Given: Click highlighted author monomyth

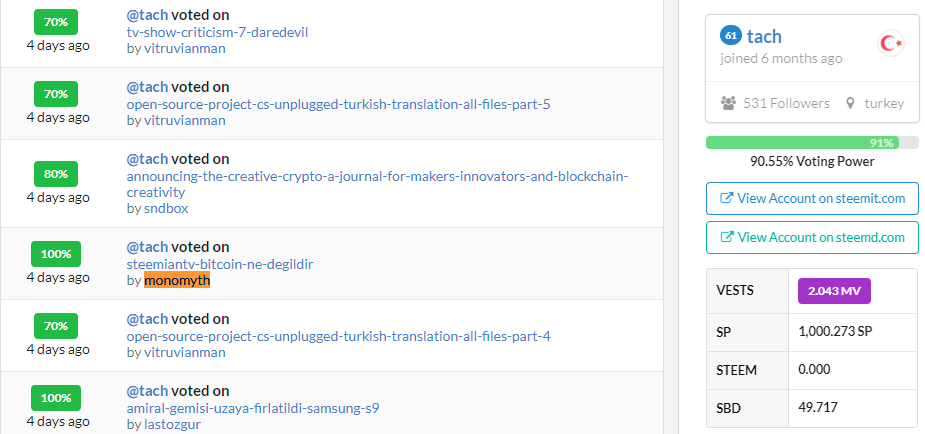Looking at the screenshot, I should [177, 281].
